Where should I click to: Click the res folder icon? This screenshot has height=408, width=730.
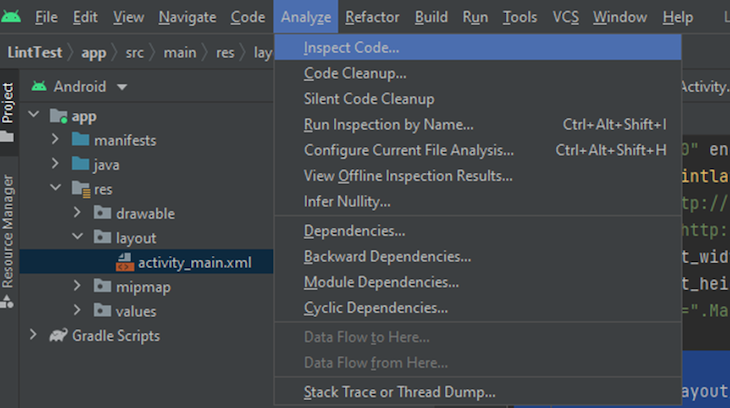tap(81, 188)
